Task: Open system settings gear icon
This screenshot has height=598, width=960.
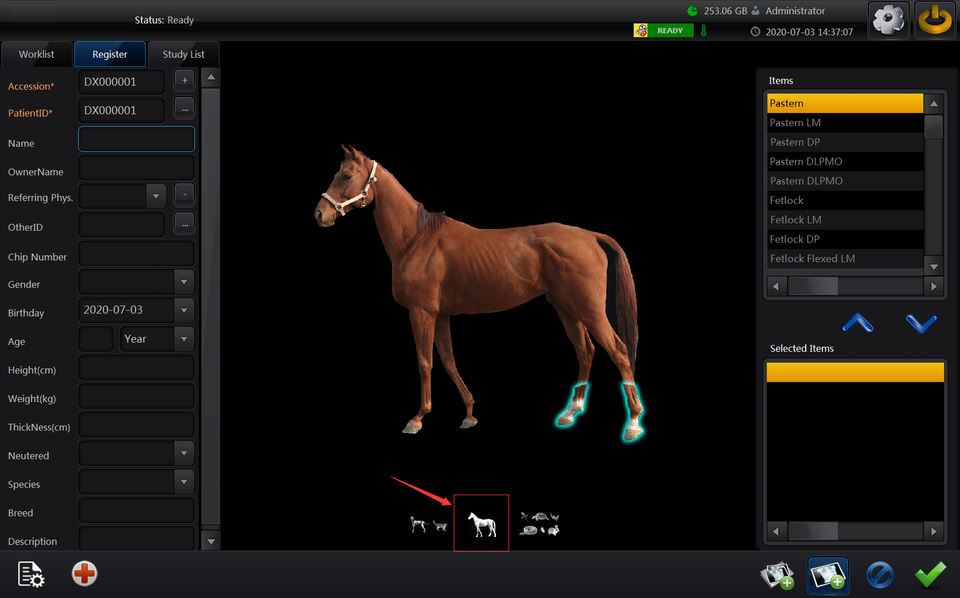Action: click(x=888, y=20)
